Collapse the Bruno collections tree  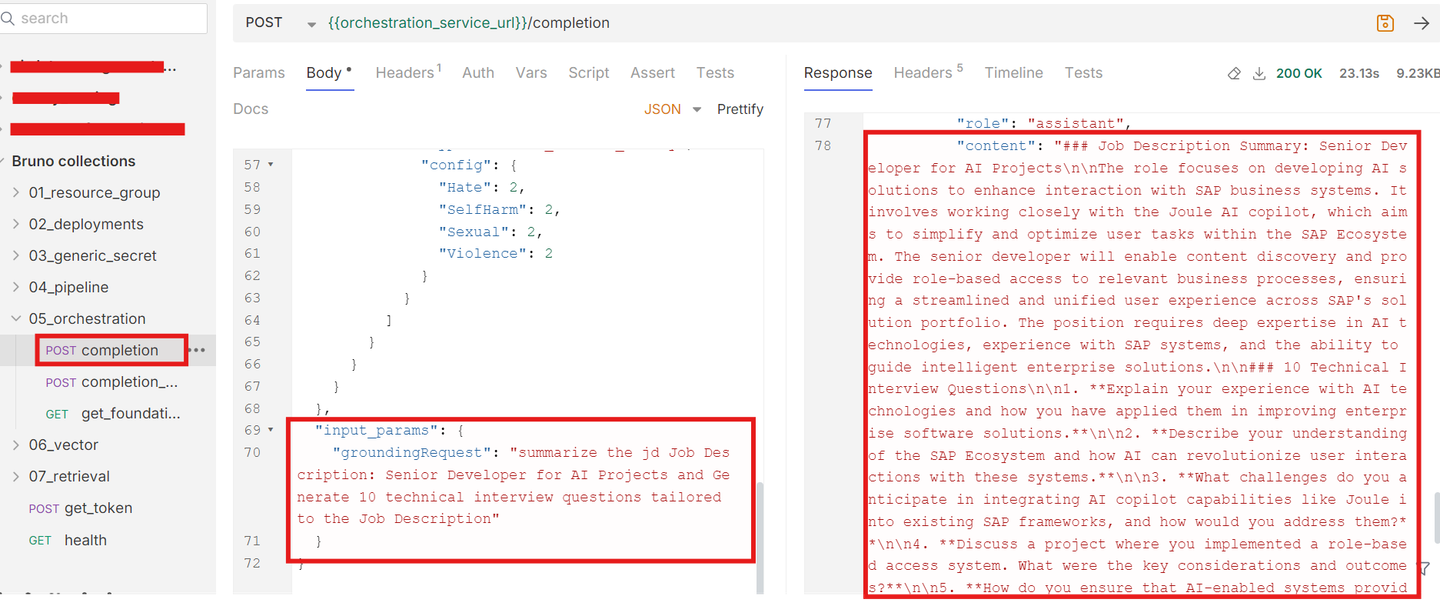pyautogui.click(x=73, y=161)
